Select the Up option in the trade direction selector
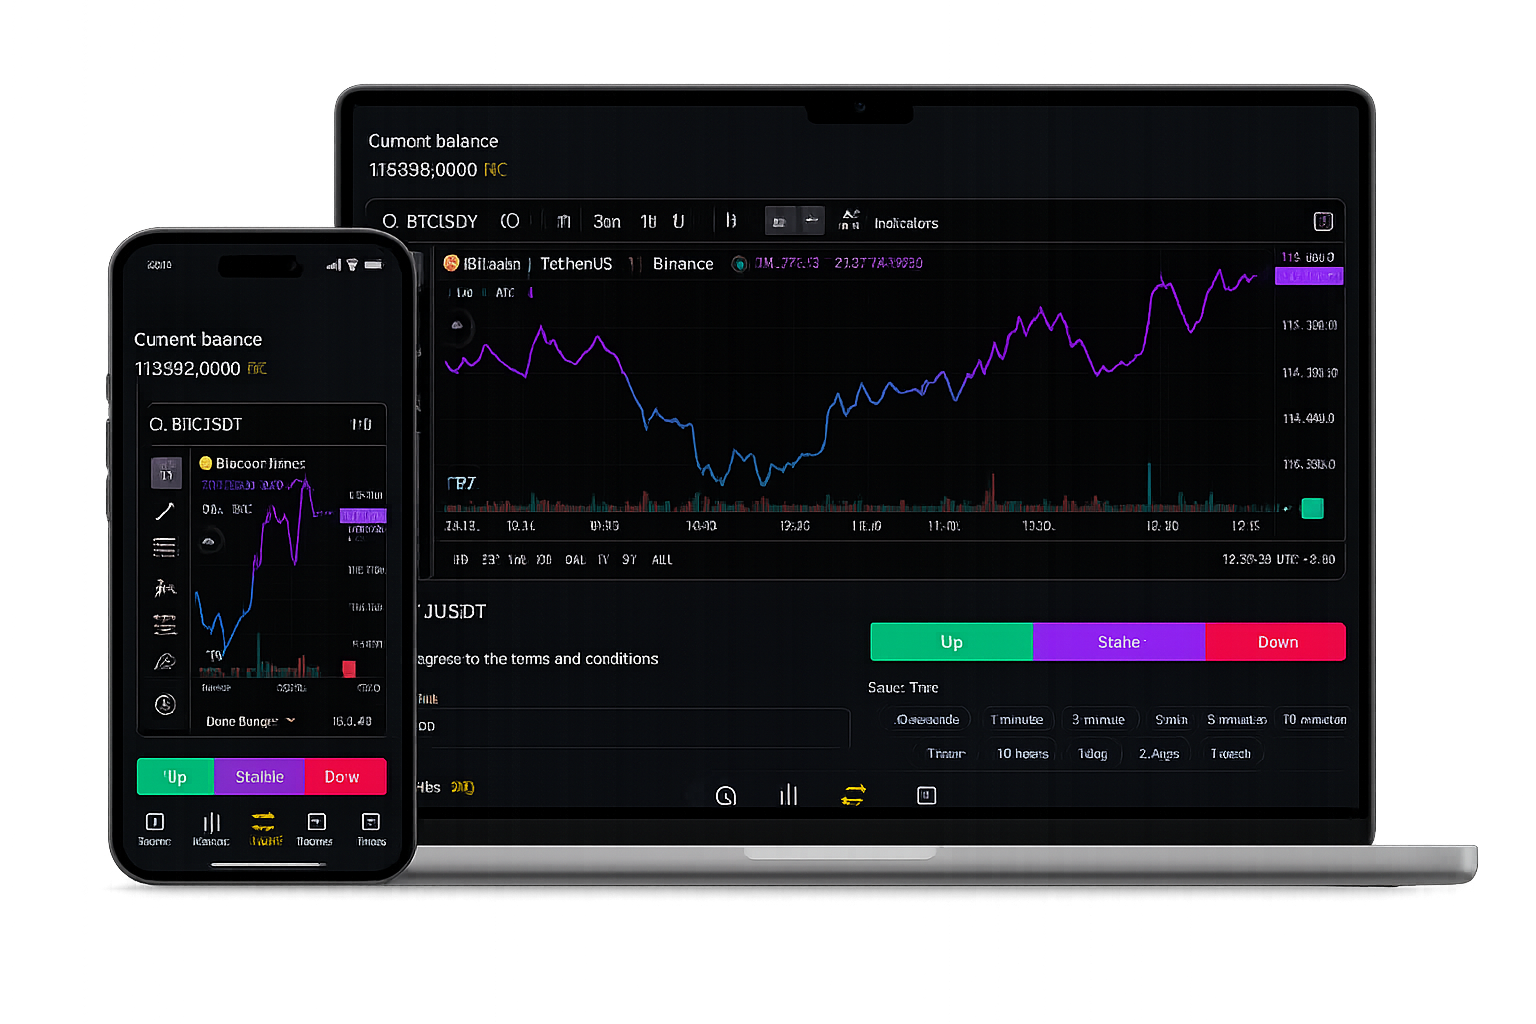1536x1024 pixels. click(950, 641)
